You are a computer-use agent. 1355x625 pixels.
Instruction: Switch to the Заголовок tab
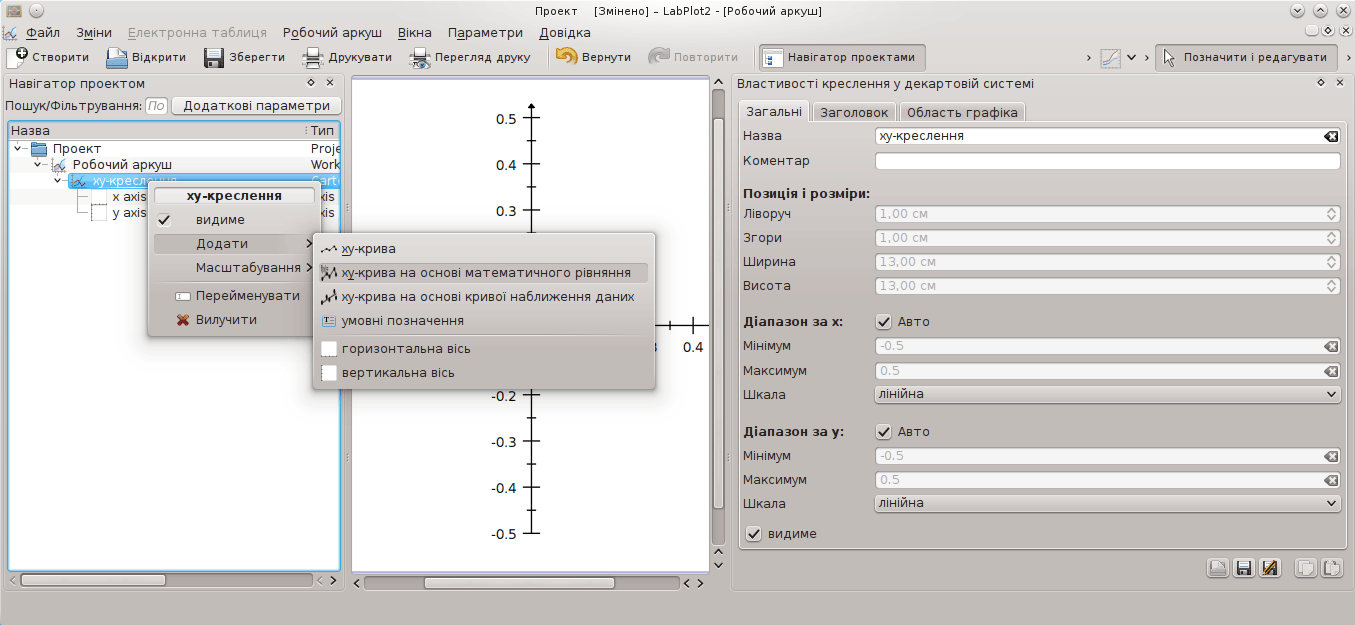click(x=854, y=113)
